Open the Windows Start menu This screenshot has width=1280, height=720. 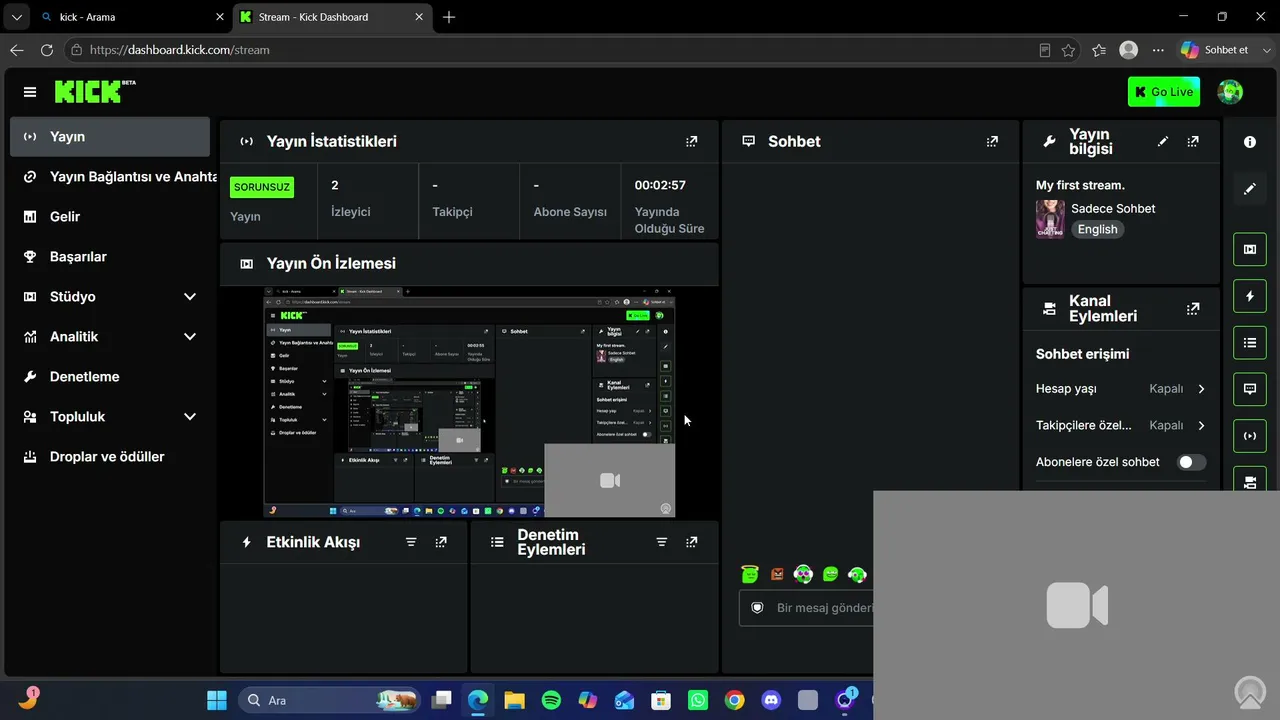(x=217, y=700)
